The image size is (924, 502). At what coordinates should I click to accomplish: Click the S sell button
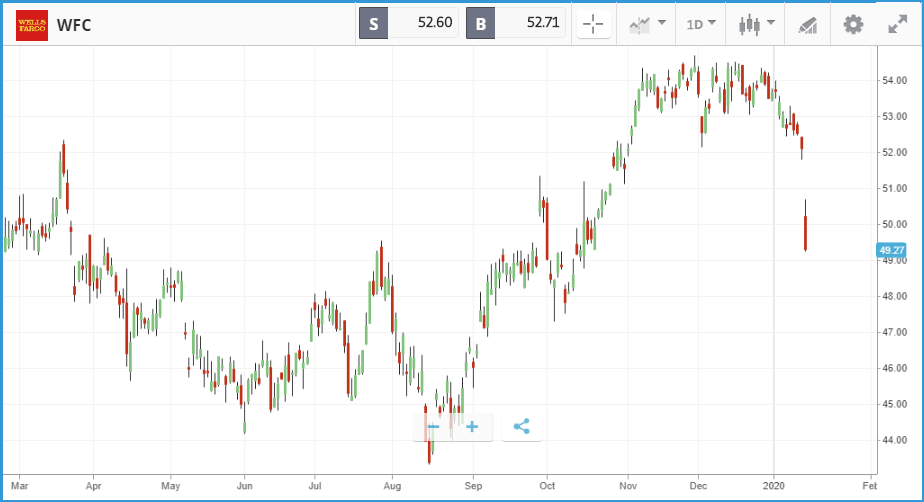374,24
